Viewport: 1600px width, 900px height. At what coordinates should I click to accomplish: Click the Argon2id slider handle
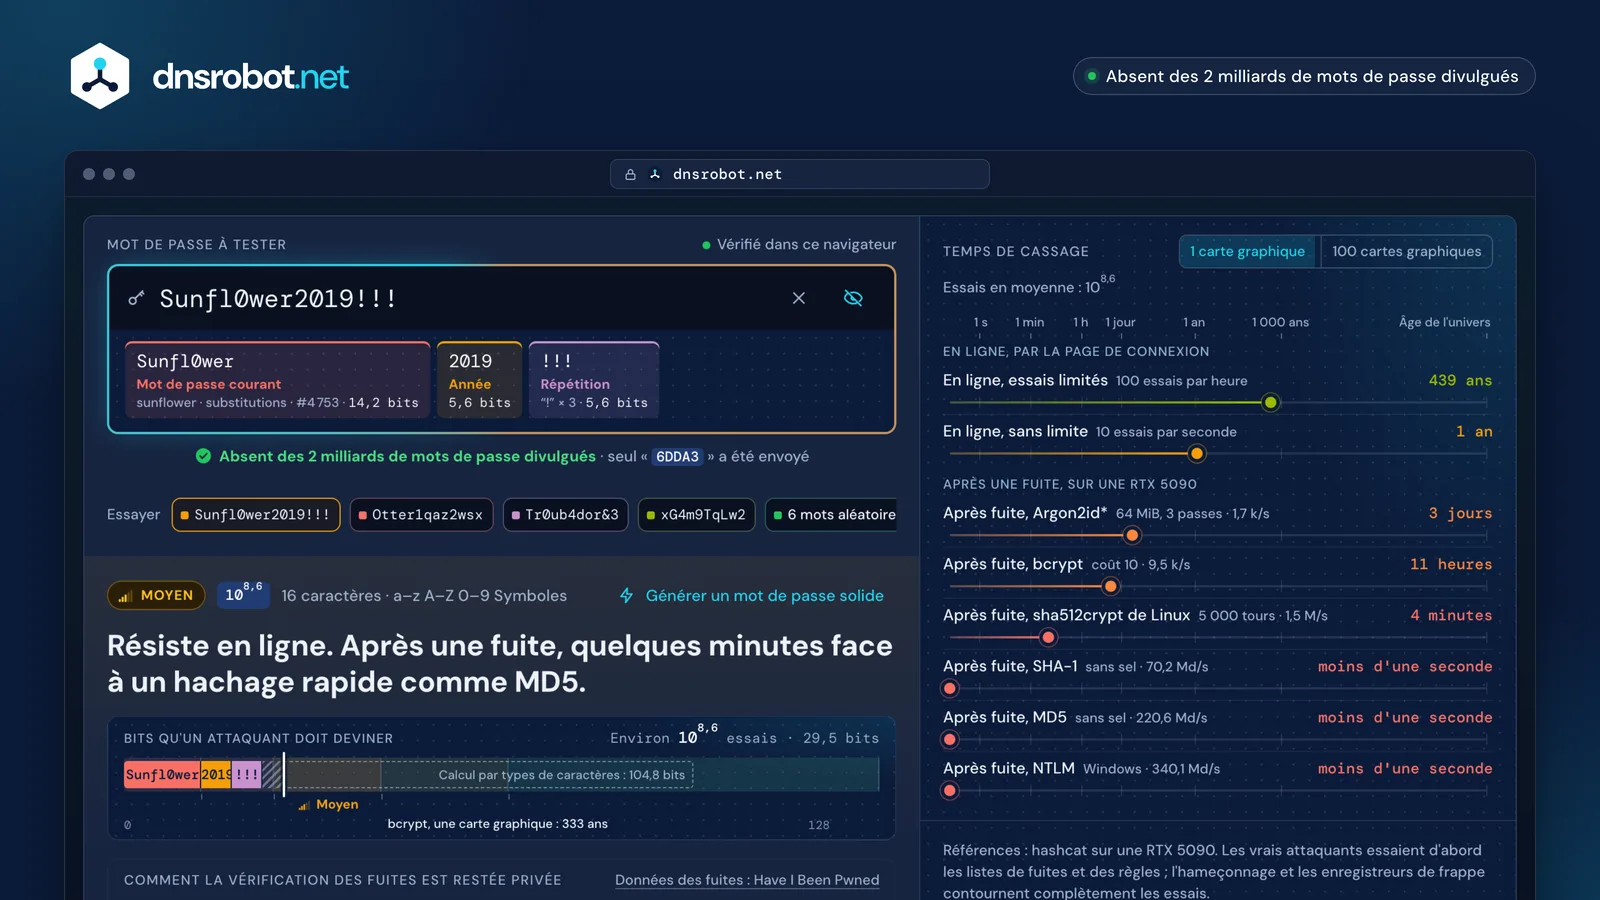[x=1132, y=535]
